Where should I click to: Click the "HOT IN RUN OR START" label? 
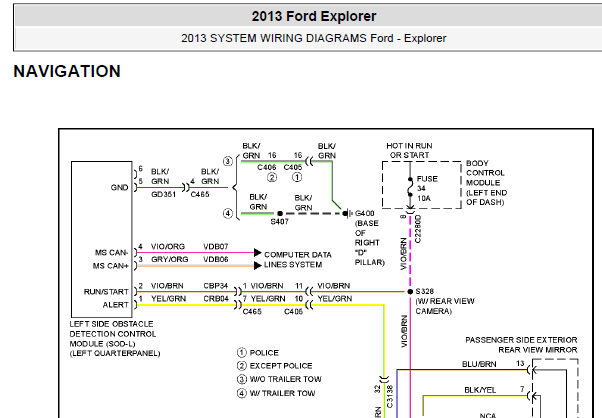coord(409,150)
